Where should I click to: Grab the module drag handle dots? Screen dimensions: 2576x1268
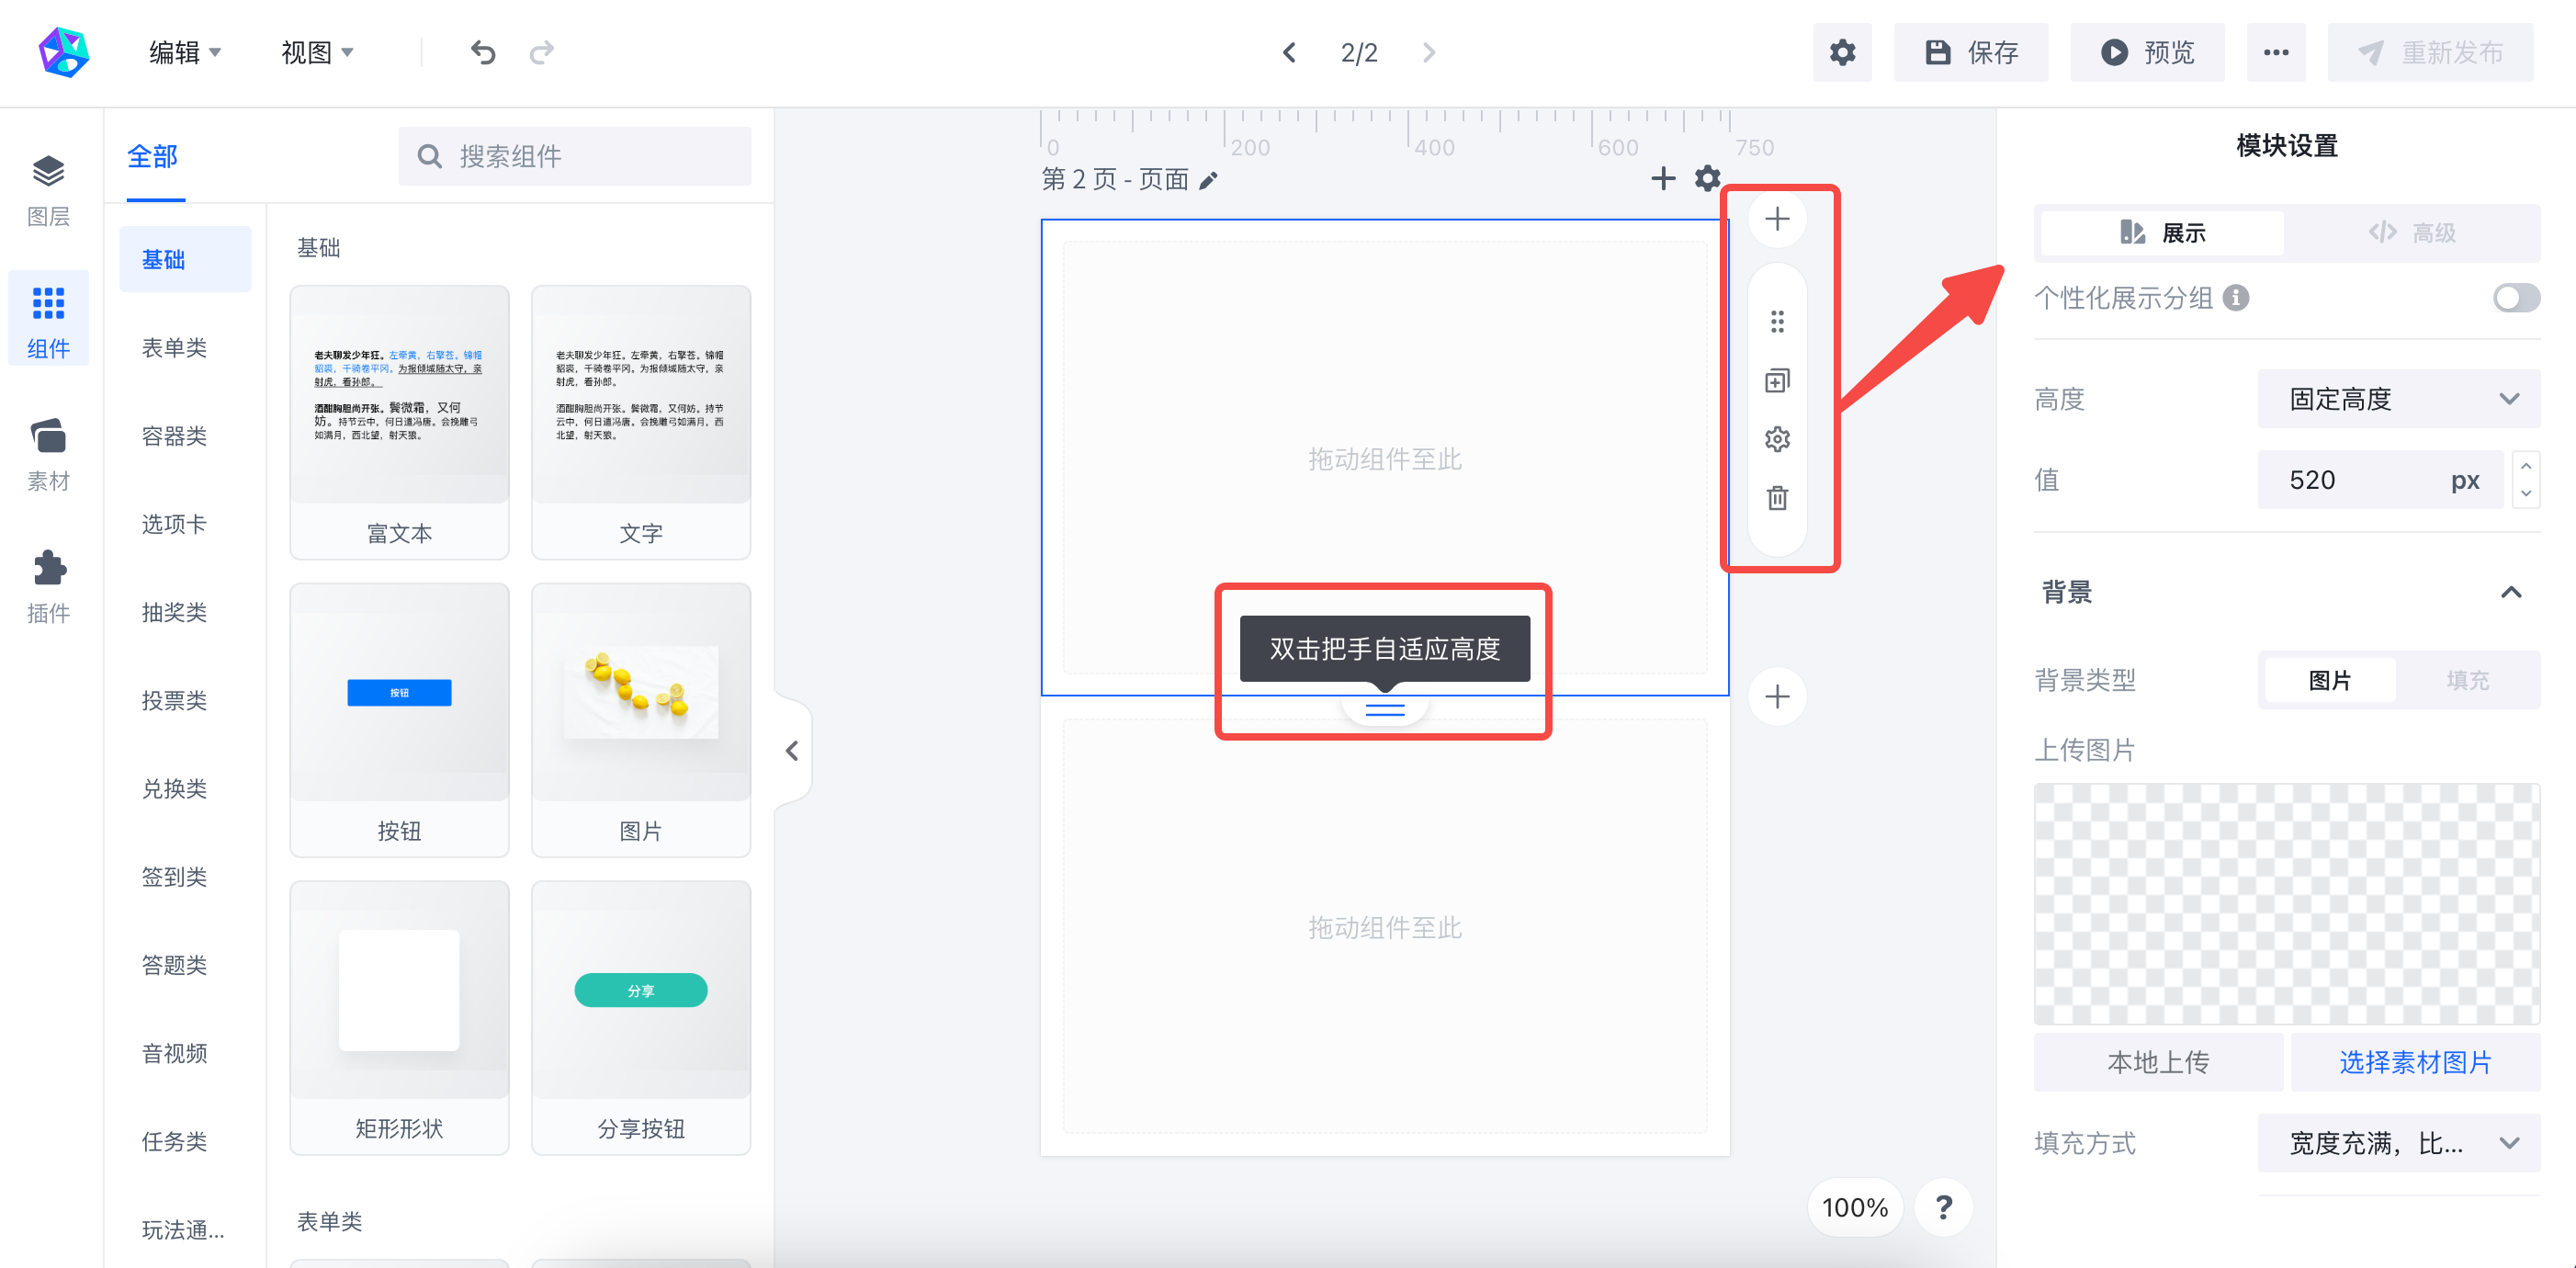click(1777, 321)
